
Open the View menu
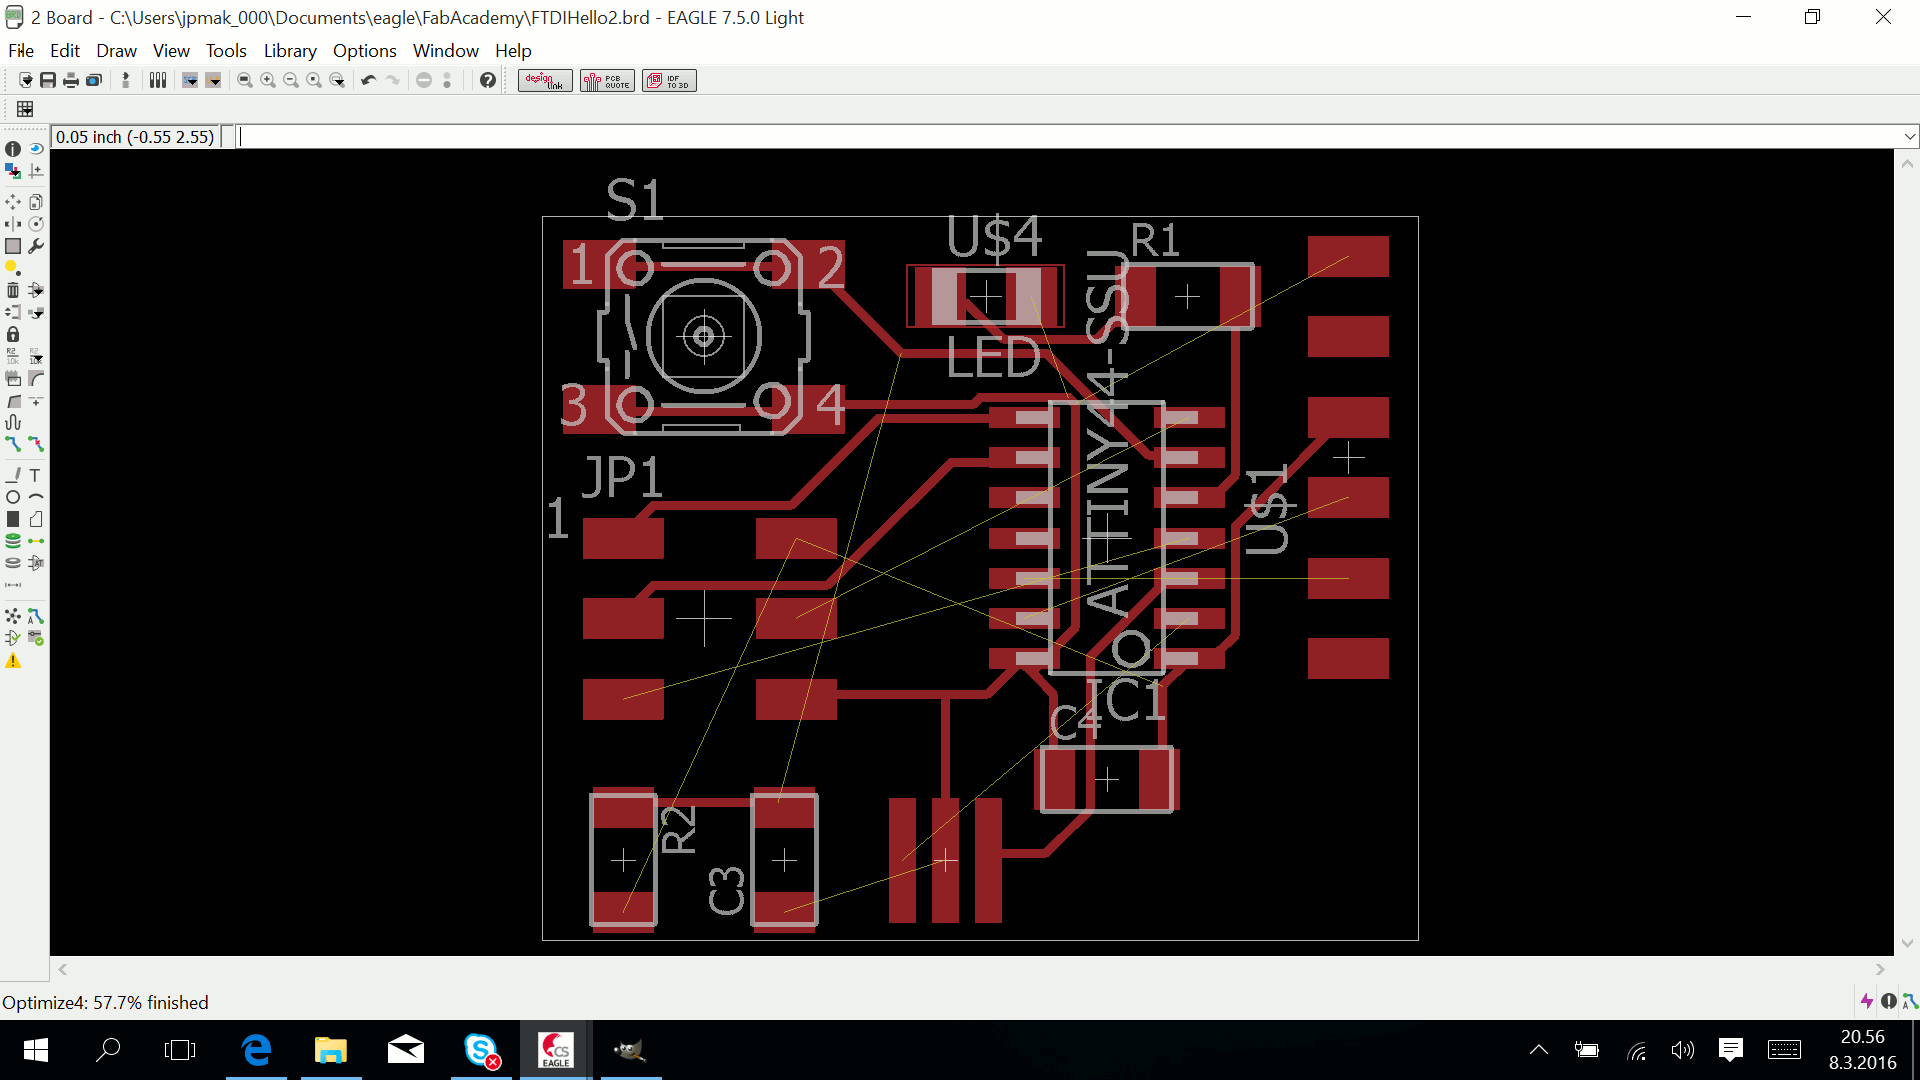171,50
